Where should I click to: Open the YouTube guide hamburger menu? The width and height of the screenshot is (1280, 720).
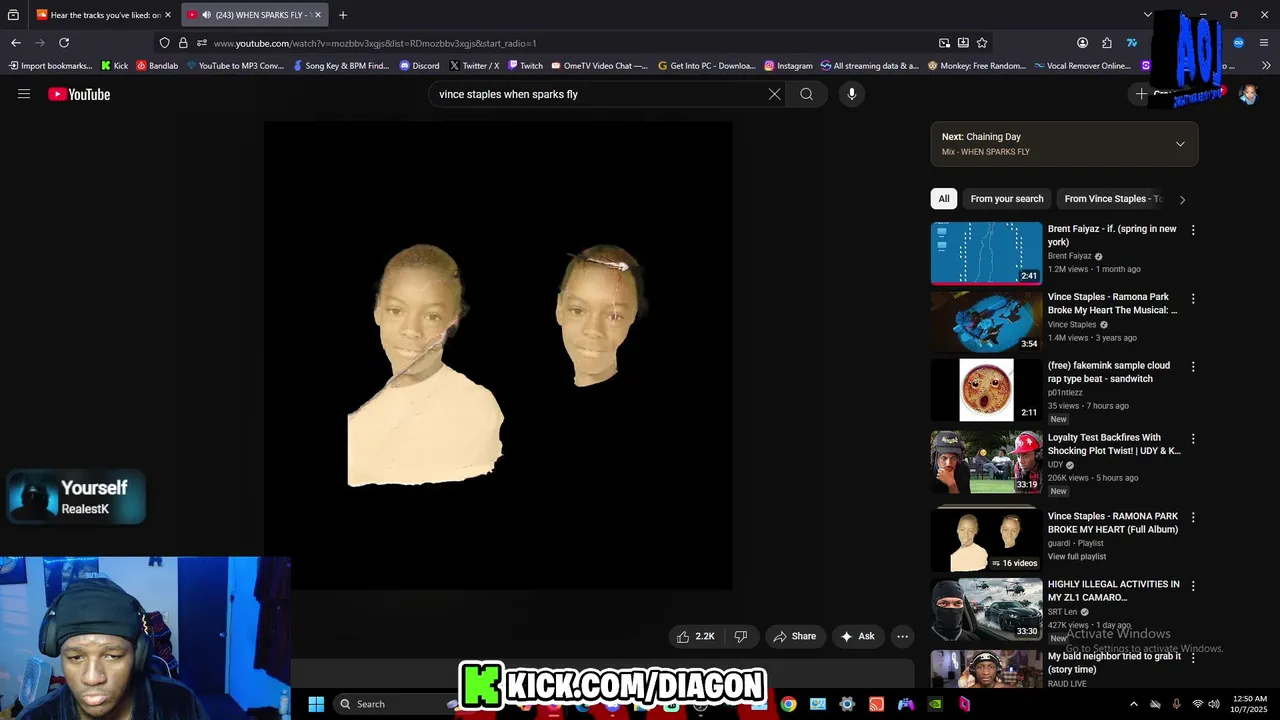point(24,94)
